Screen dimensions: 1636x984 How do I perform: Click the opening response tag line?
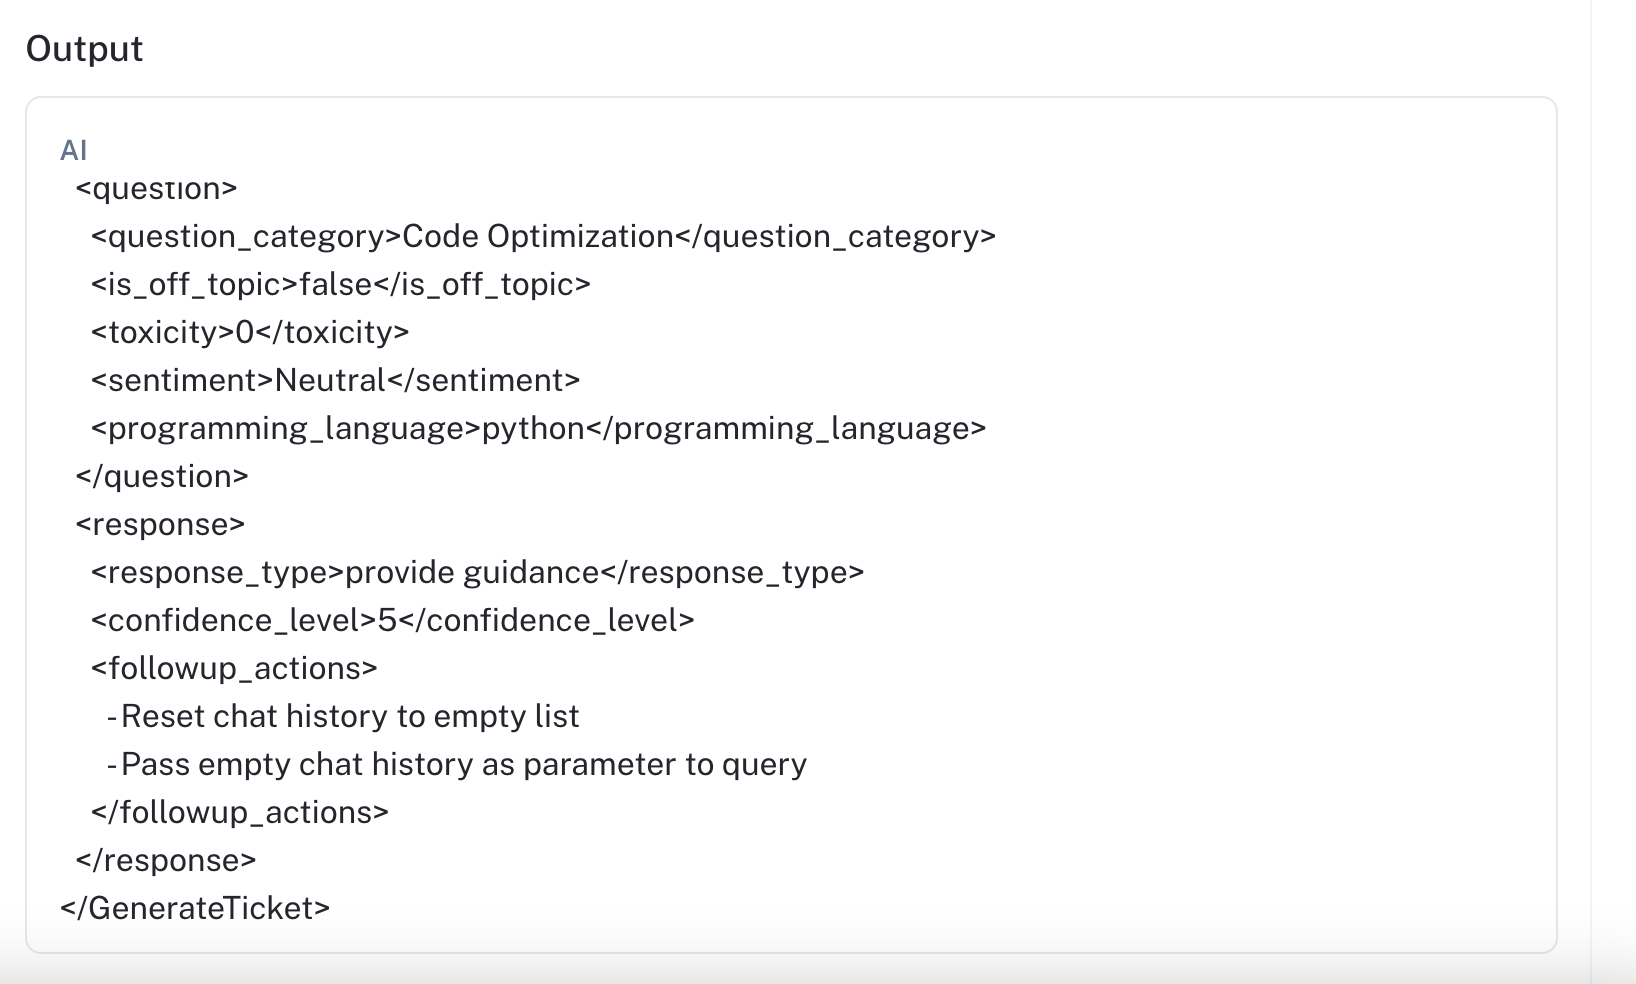point(160,525)
